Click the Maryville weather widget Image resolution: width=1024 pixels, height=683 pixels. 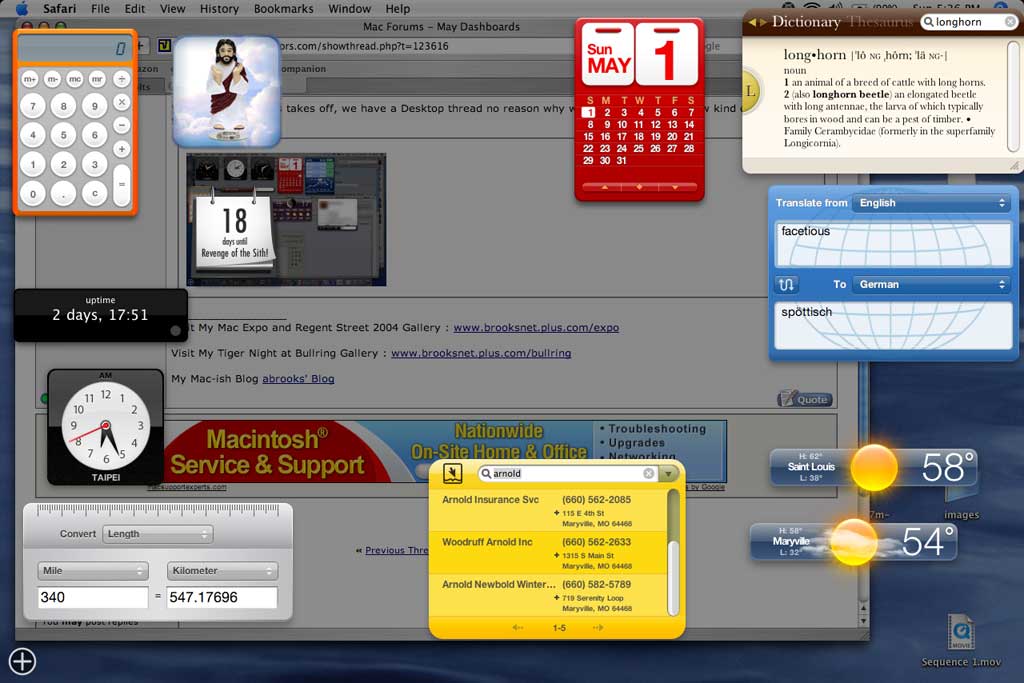tap(854, 541)
